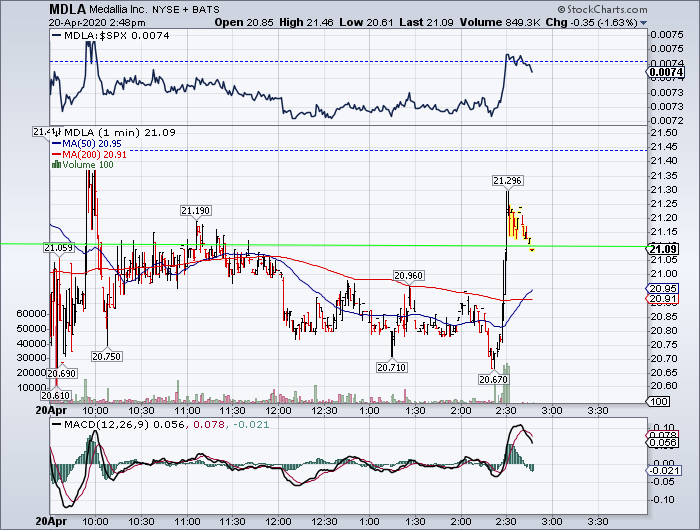The image size is (700, 530).
Task: Click the volume 100 axis tag
Action: coord(658,401)
